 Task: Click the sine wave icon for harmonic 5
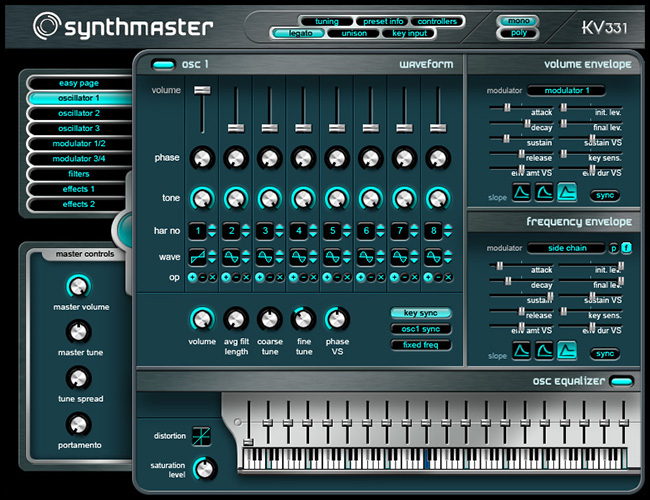tap(332, 257)
